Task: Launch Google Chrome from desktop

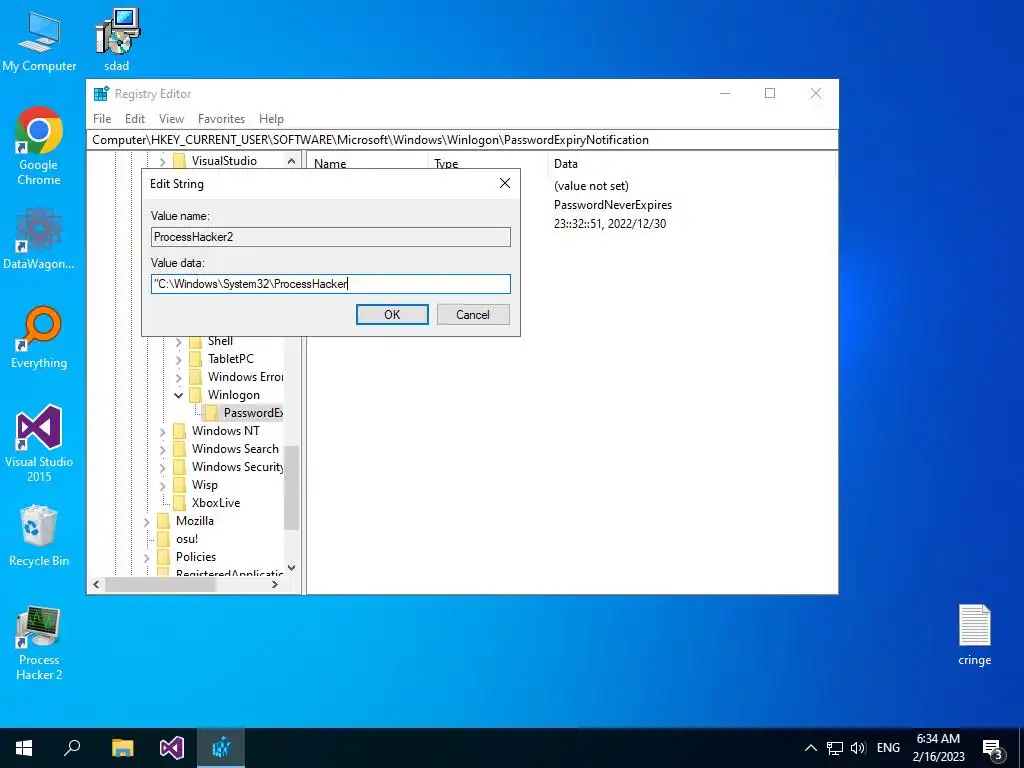Action: pyautogui.click(x=39, y=146)
